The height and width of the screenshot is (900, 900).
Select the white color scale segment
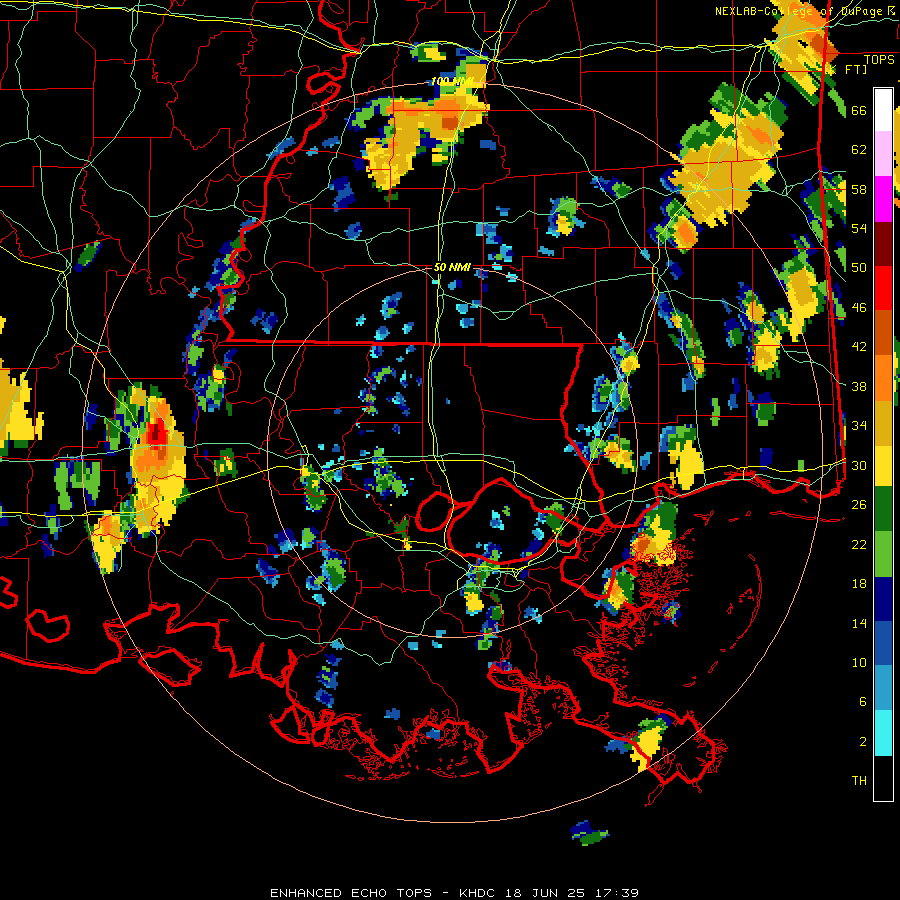883,110
